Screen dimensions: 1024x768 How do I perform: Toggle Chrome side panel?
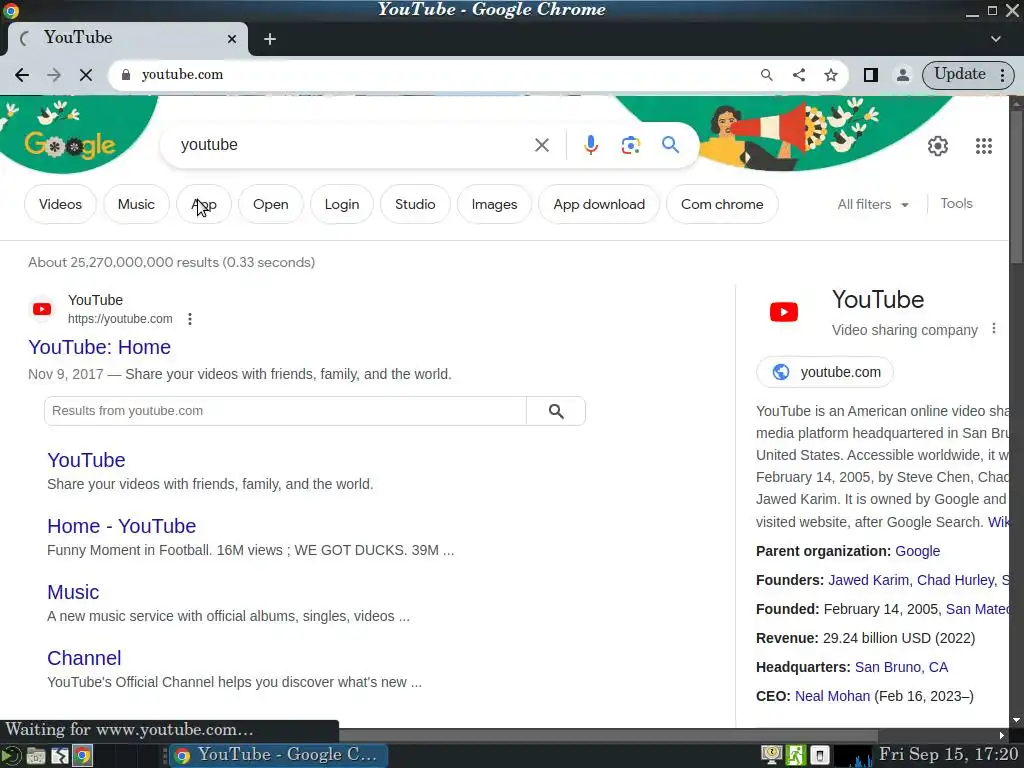(x=871, y=75)
